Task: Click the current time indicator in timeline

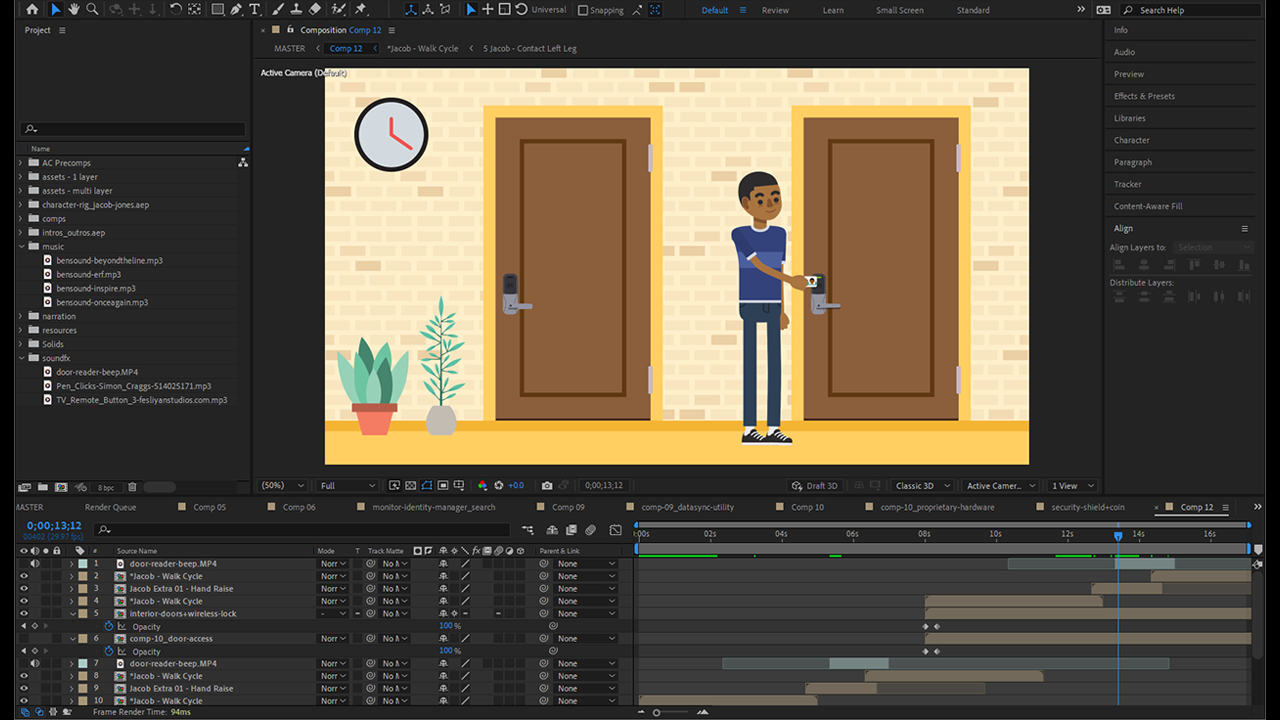Action: click(1118, 536)
